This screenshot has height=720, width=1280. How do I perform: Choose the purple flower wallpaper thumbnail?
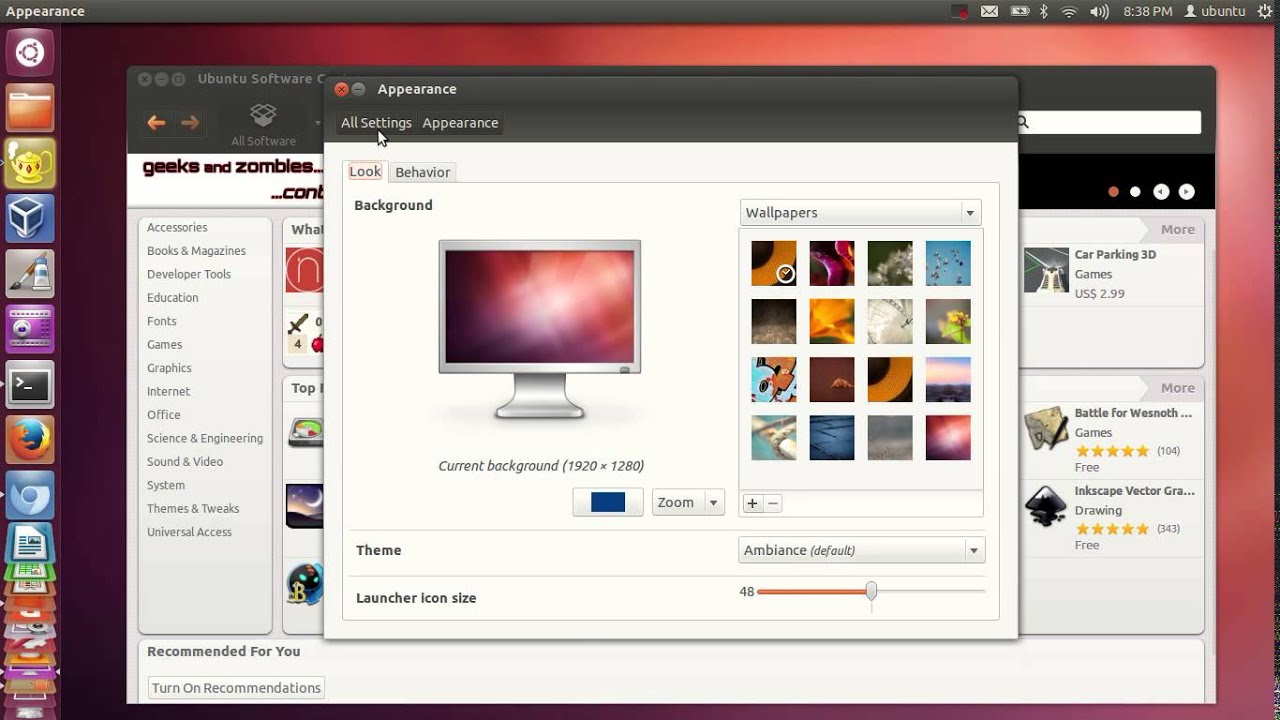[x=832, y=263]
